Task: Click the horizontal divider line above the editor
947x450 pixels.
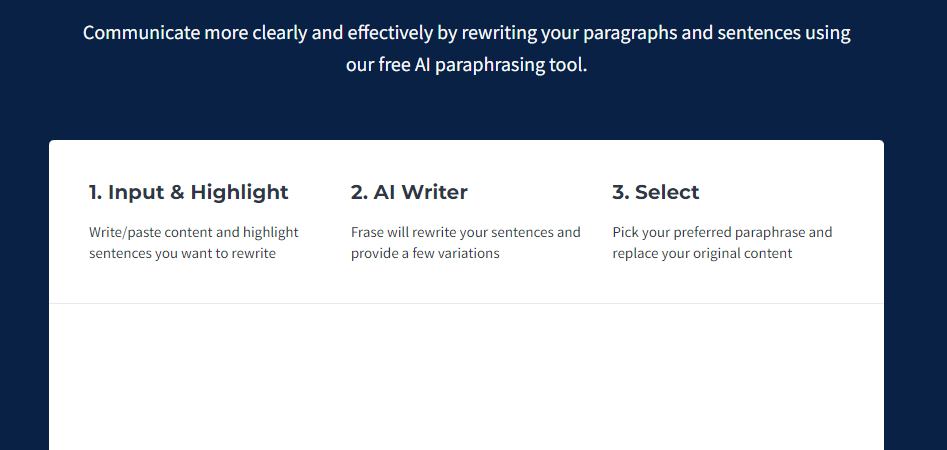Action: click(466, 304)
